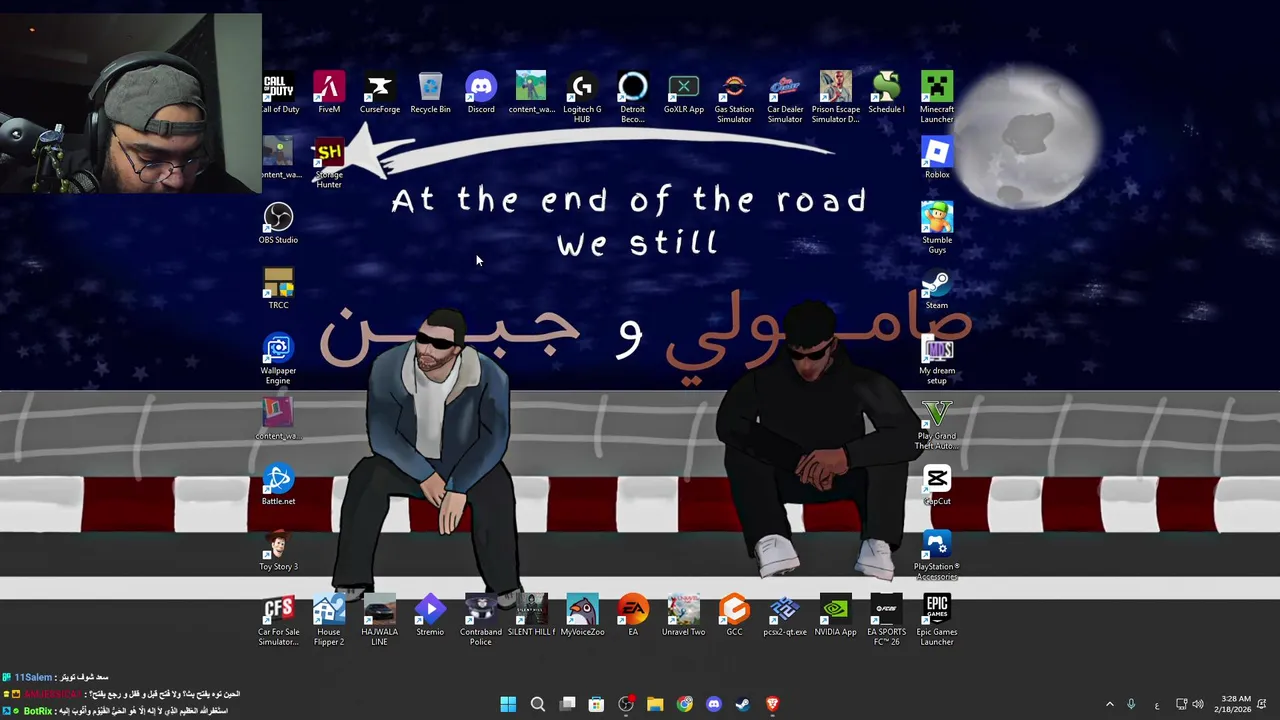
Task: Launch the Schedule I desktop icon
Action: [886, 93]
